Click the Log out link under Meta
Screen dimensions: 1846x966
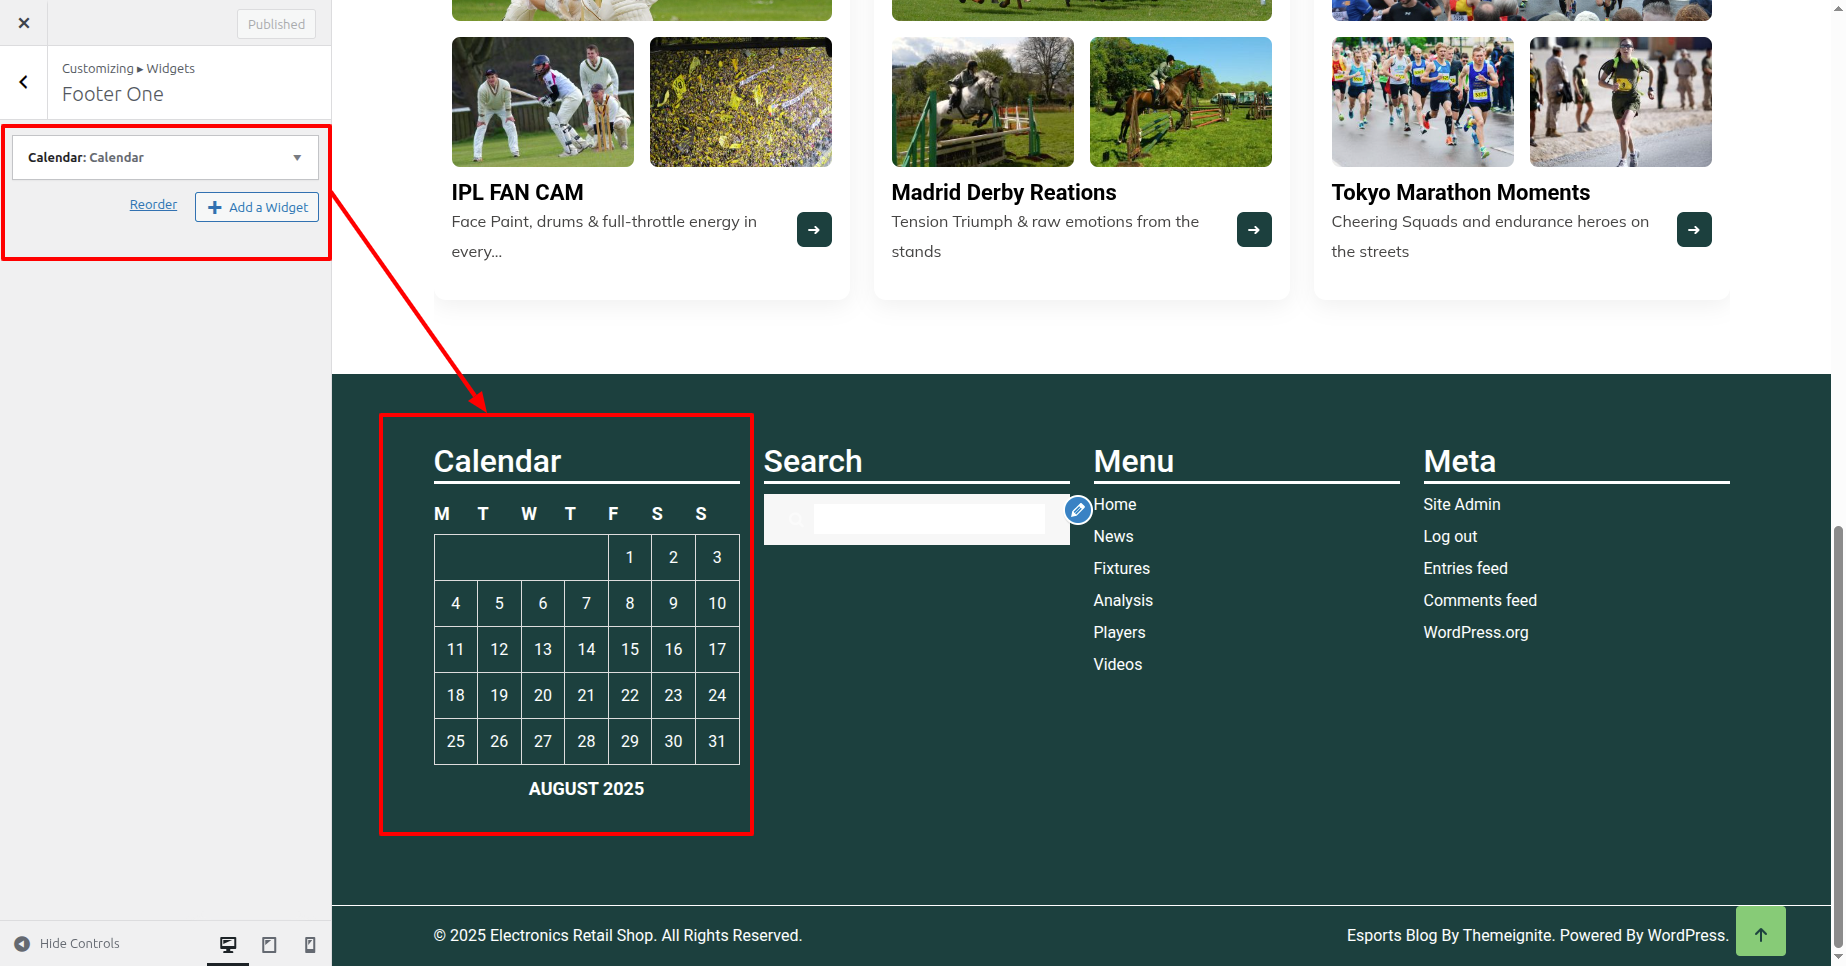point(1450,536)
